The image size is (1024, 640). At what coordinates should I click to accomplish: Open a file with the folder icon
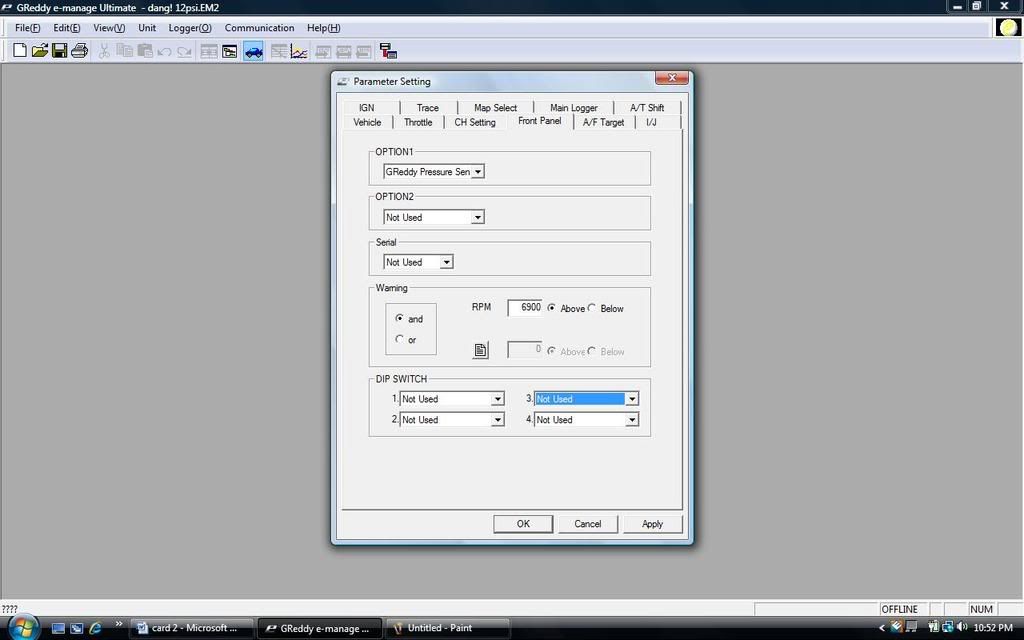click(40, 51)
